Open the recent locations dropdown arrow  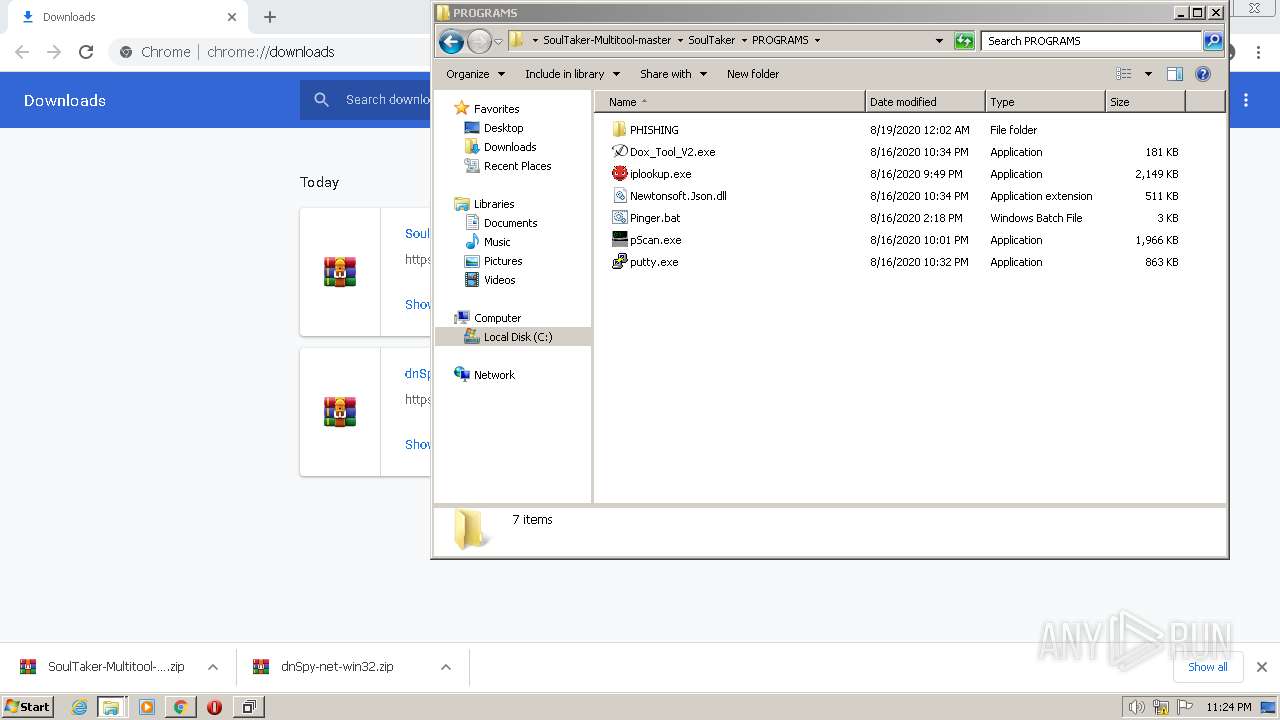pos(498,41)
